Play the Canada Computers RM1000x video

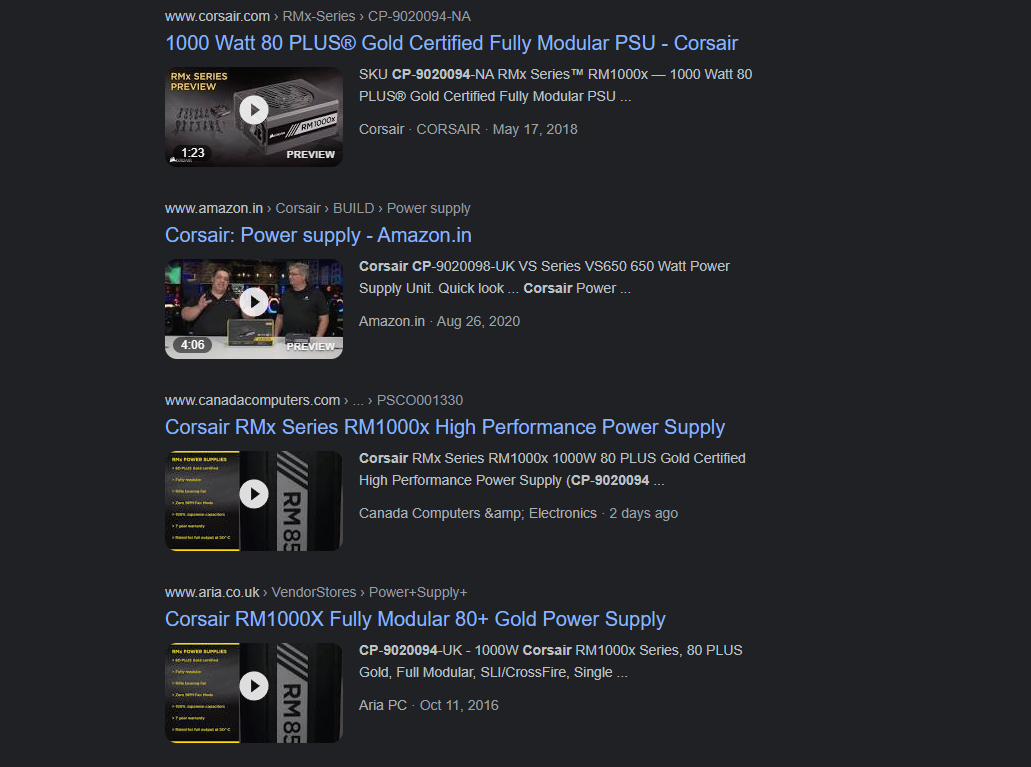(x=254, y=494)
